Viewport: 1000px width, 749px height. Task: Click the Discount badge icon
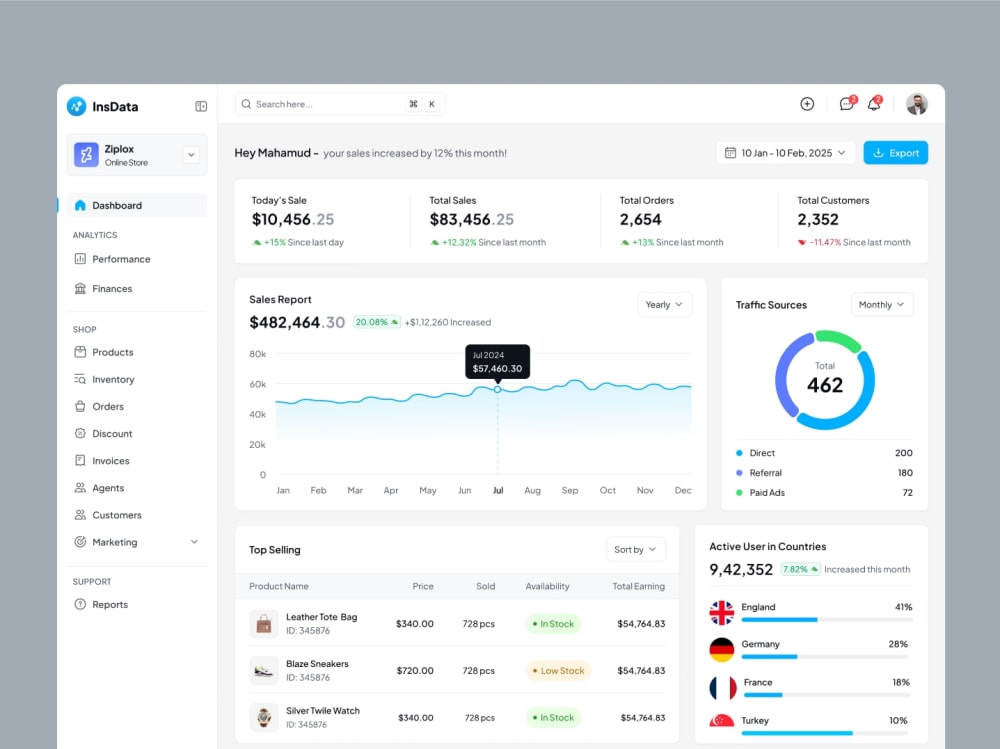80,433
